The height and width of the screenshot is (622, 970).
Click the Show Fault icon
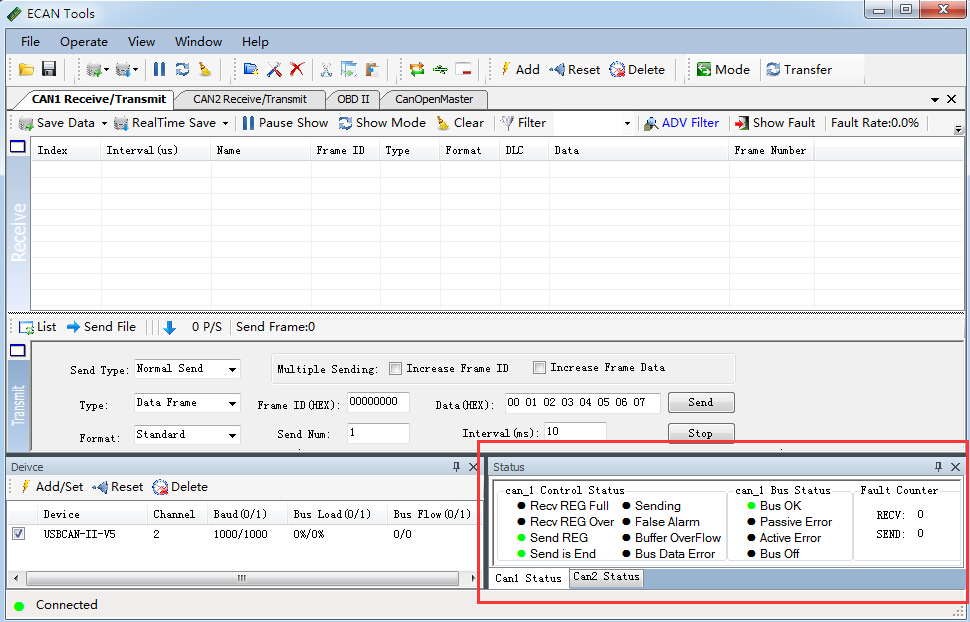click(x=741, y=123)
